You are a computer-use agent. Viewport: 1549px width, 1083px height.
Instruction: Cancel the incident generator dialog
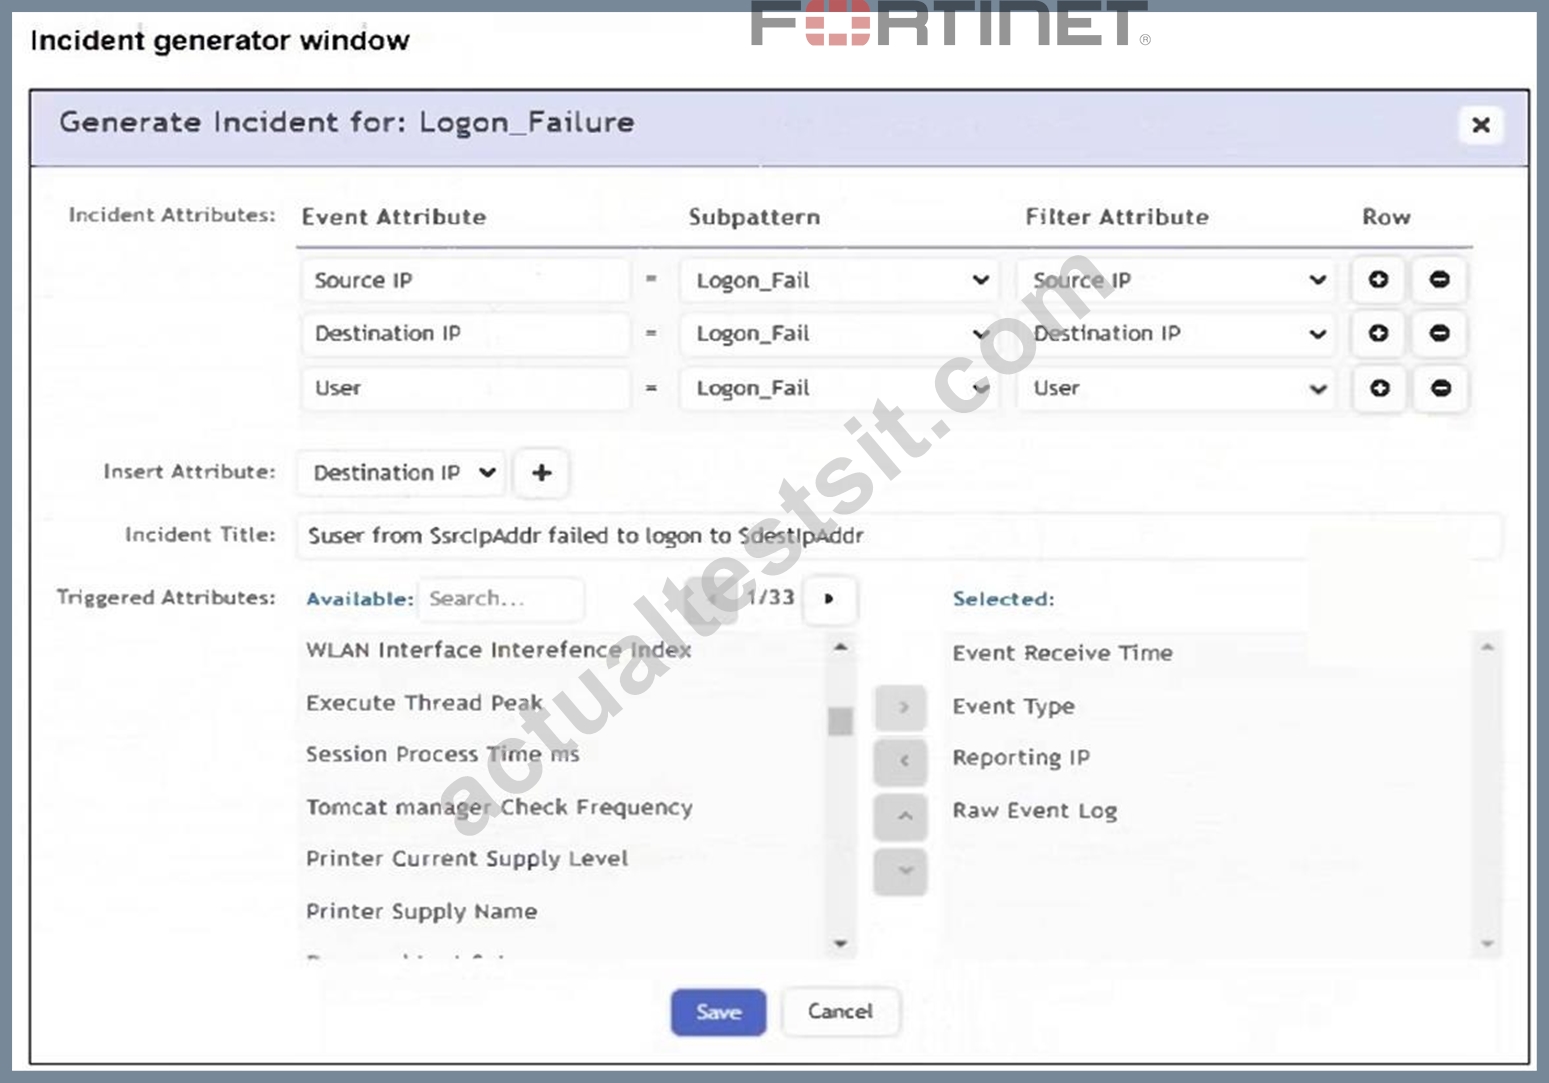tap(840, 1012)
